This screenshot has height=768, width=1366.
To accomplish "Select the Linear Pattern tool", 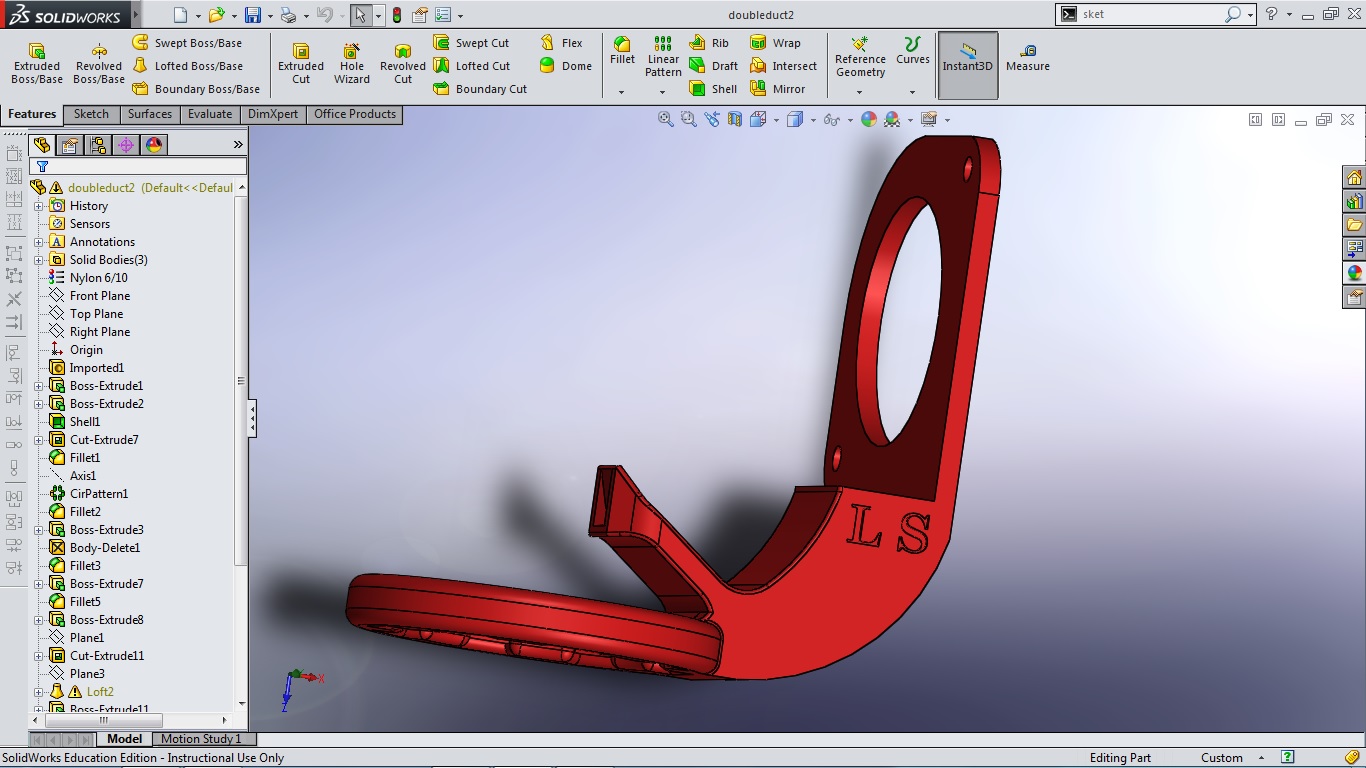I will coord(663,57).
